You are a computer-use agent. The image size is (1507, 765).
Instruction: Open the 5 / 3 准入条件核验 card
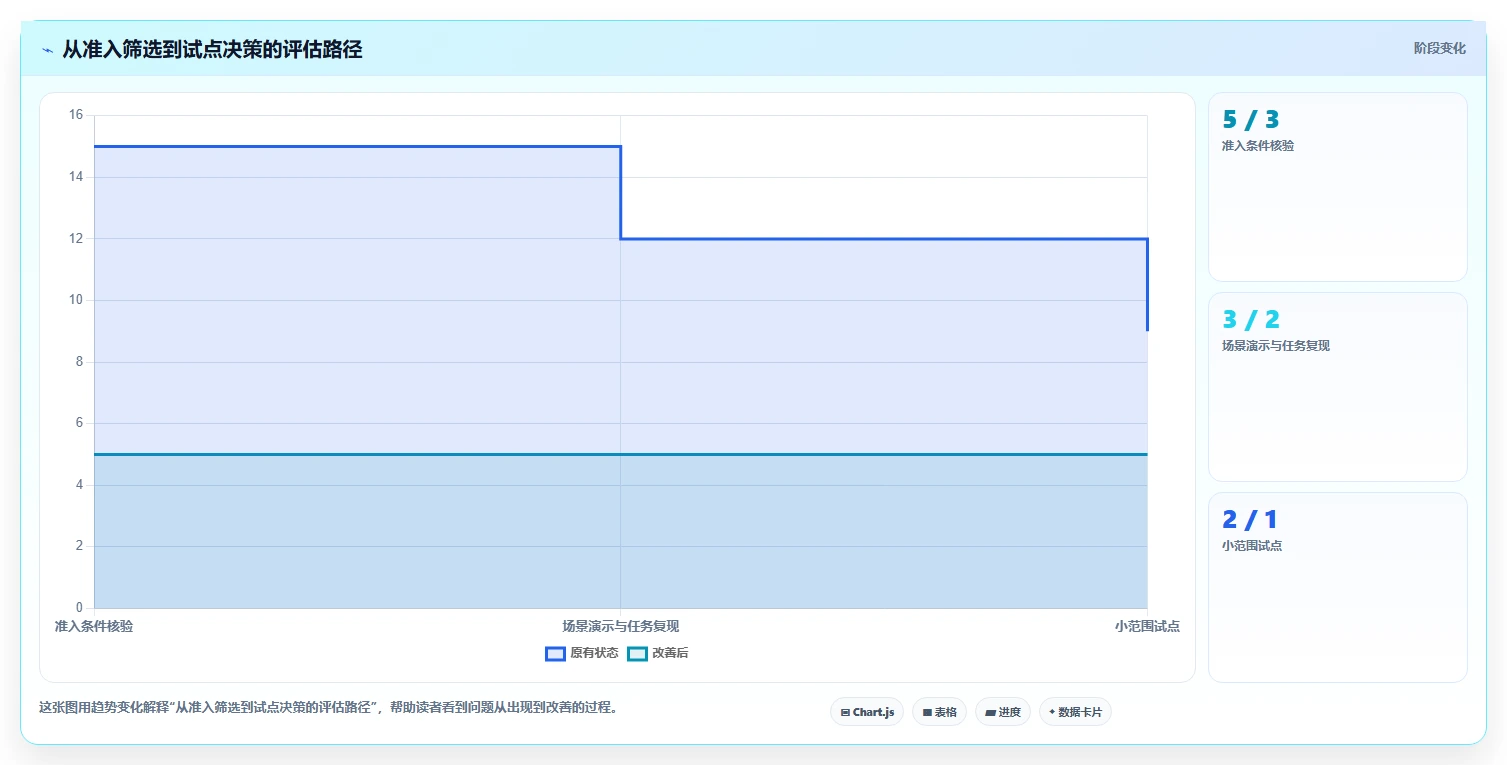coord(1338,187)
